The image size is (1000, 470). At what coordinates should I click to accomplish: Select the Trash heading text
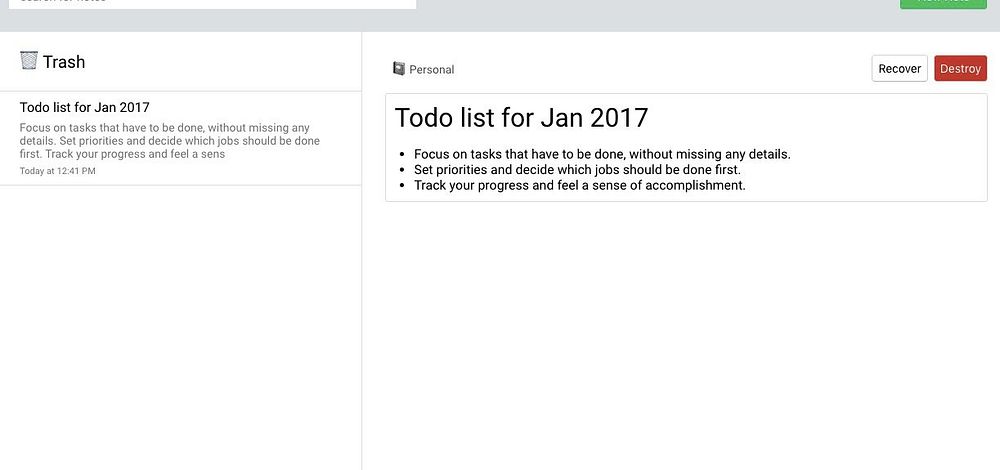[x=64, y=62]
